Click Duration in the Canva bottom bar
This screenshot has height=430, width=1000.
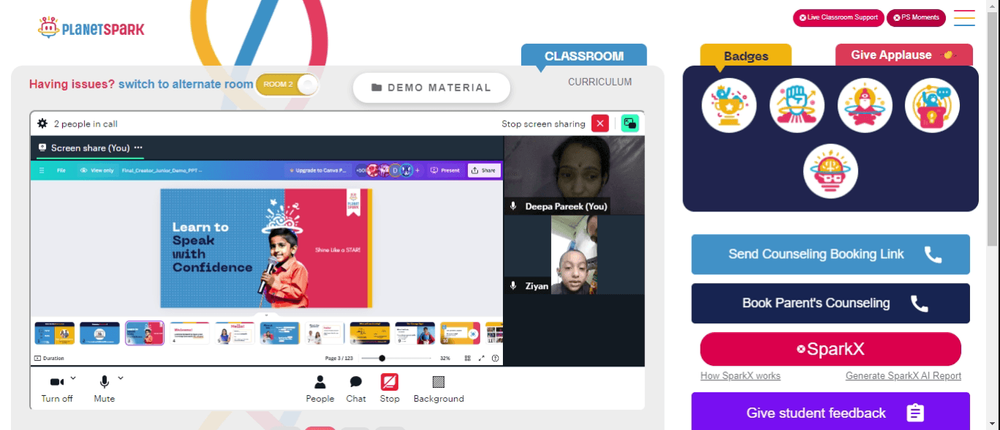[x=49, y=359]
